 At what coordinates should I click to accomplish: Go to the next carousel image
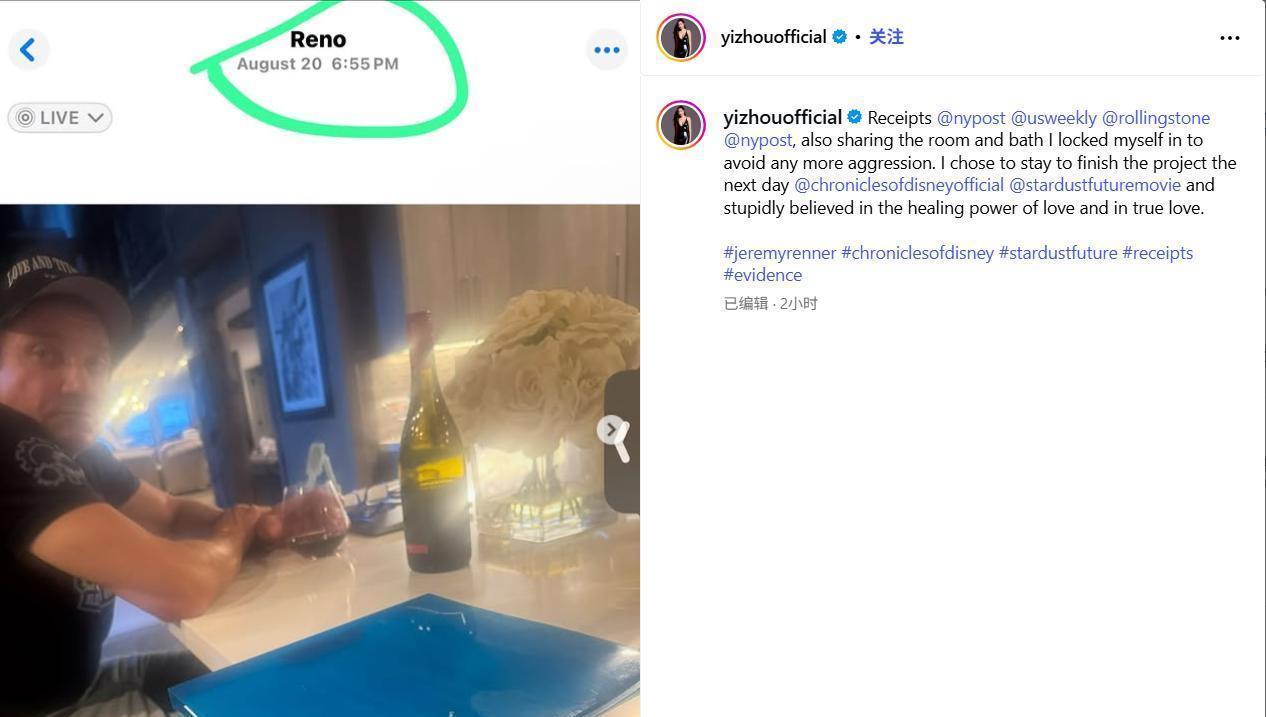610,429
